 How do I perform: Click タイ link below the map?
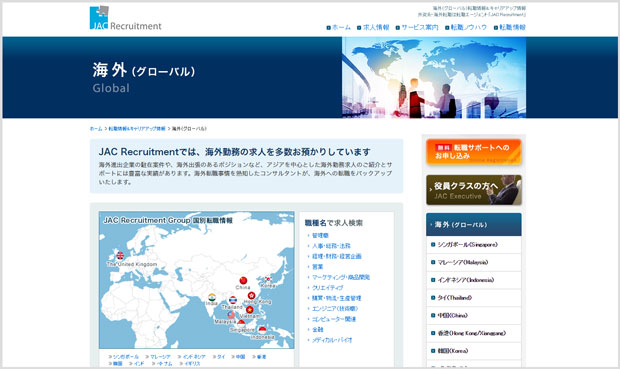(x=221, y=357)
